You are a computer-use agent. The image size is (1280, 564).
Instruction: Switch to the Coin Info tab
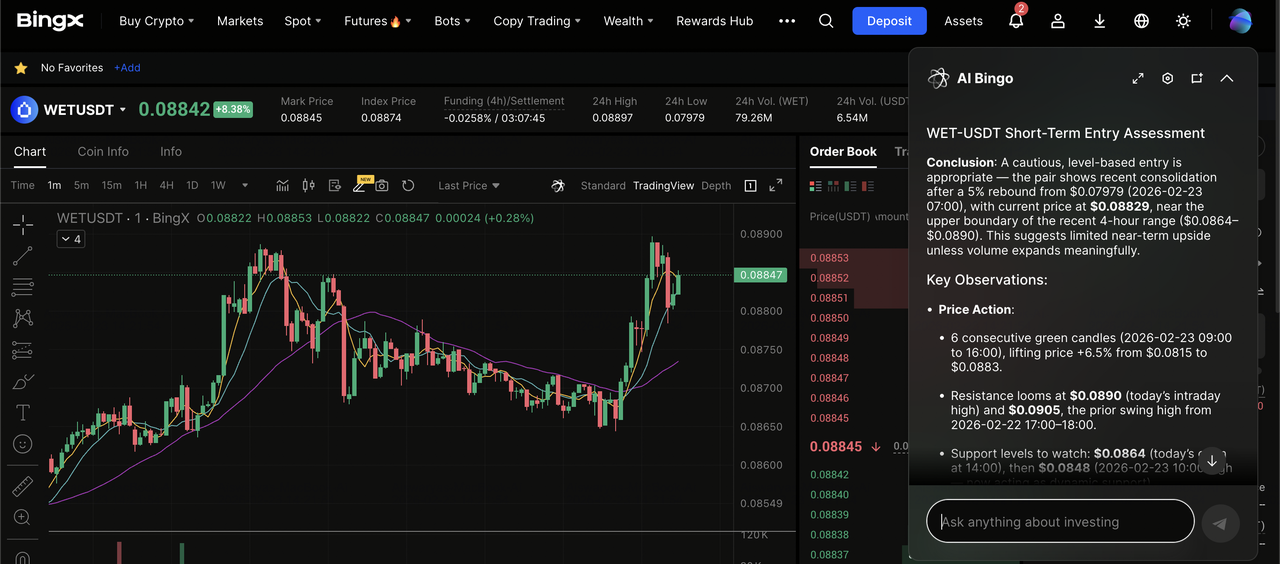[x=103, y=151]
